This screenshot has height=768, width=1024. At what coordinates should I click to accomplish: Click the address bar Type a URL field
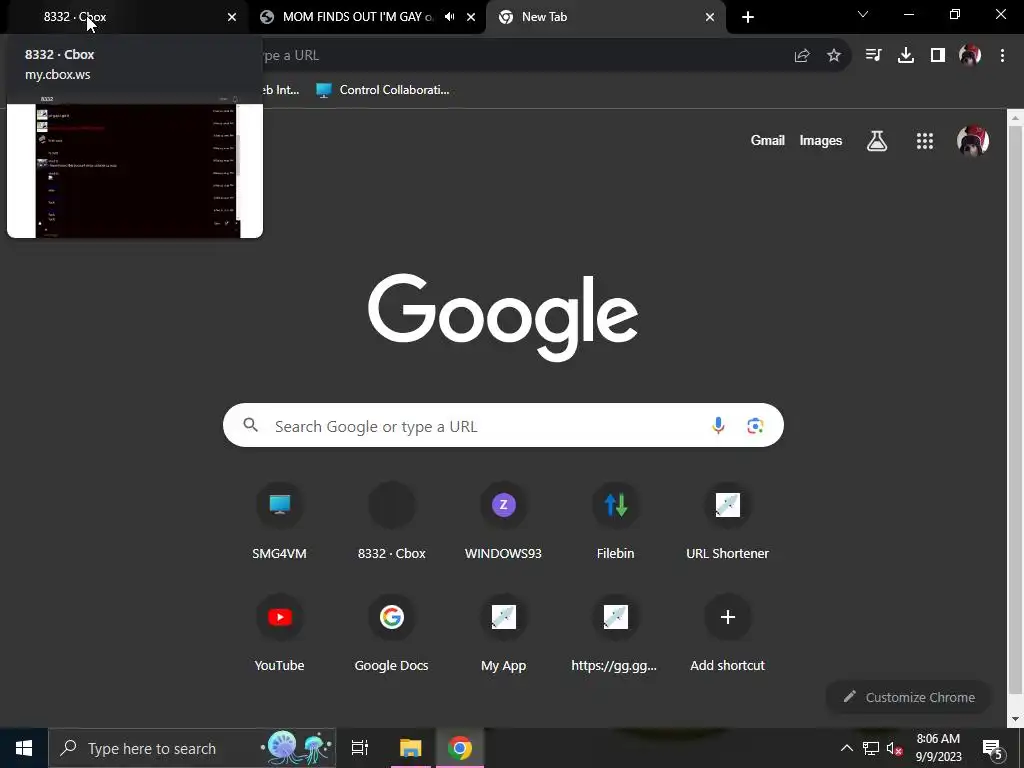(516, 56)
